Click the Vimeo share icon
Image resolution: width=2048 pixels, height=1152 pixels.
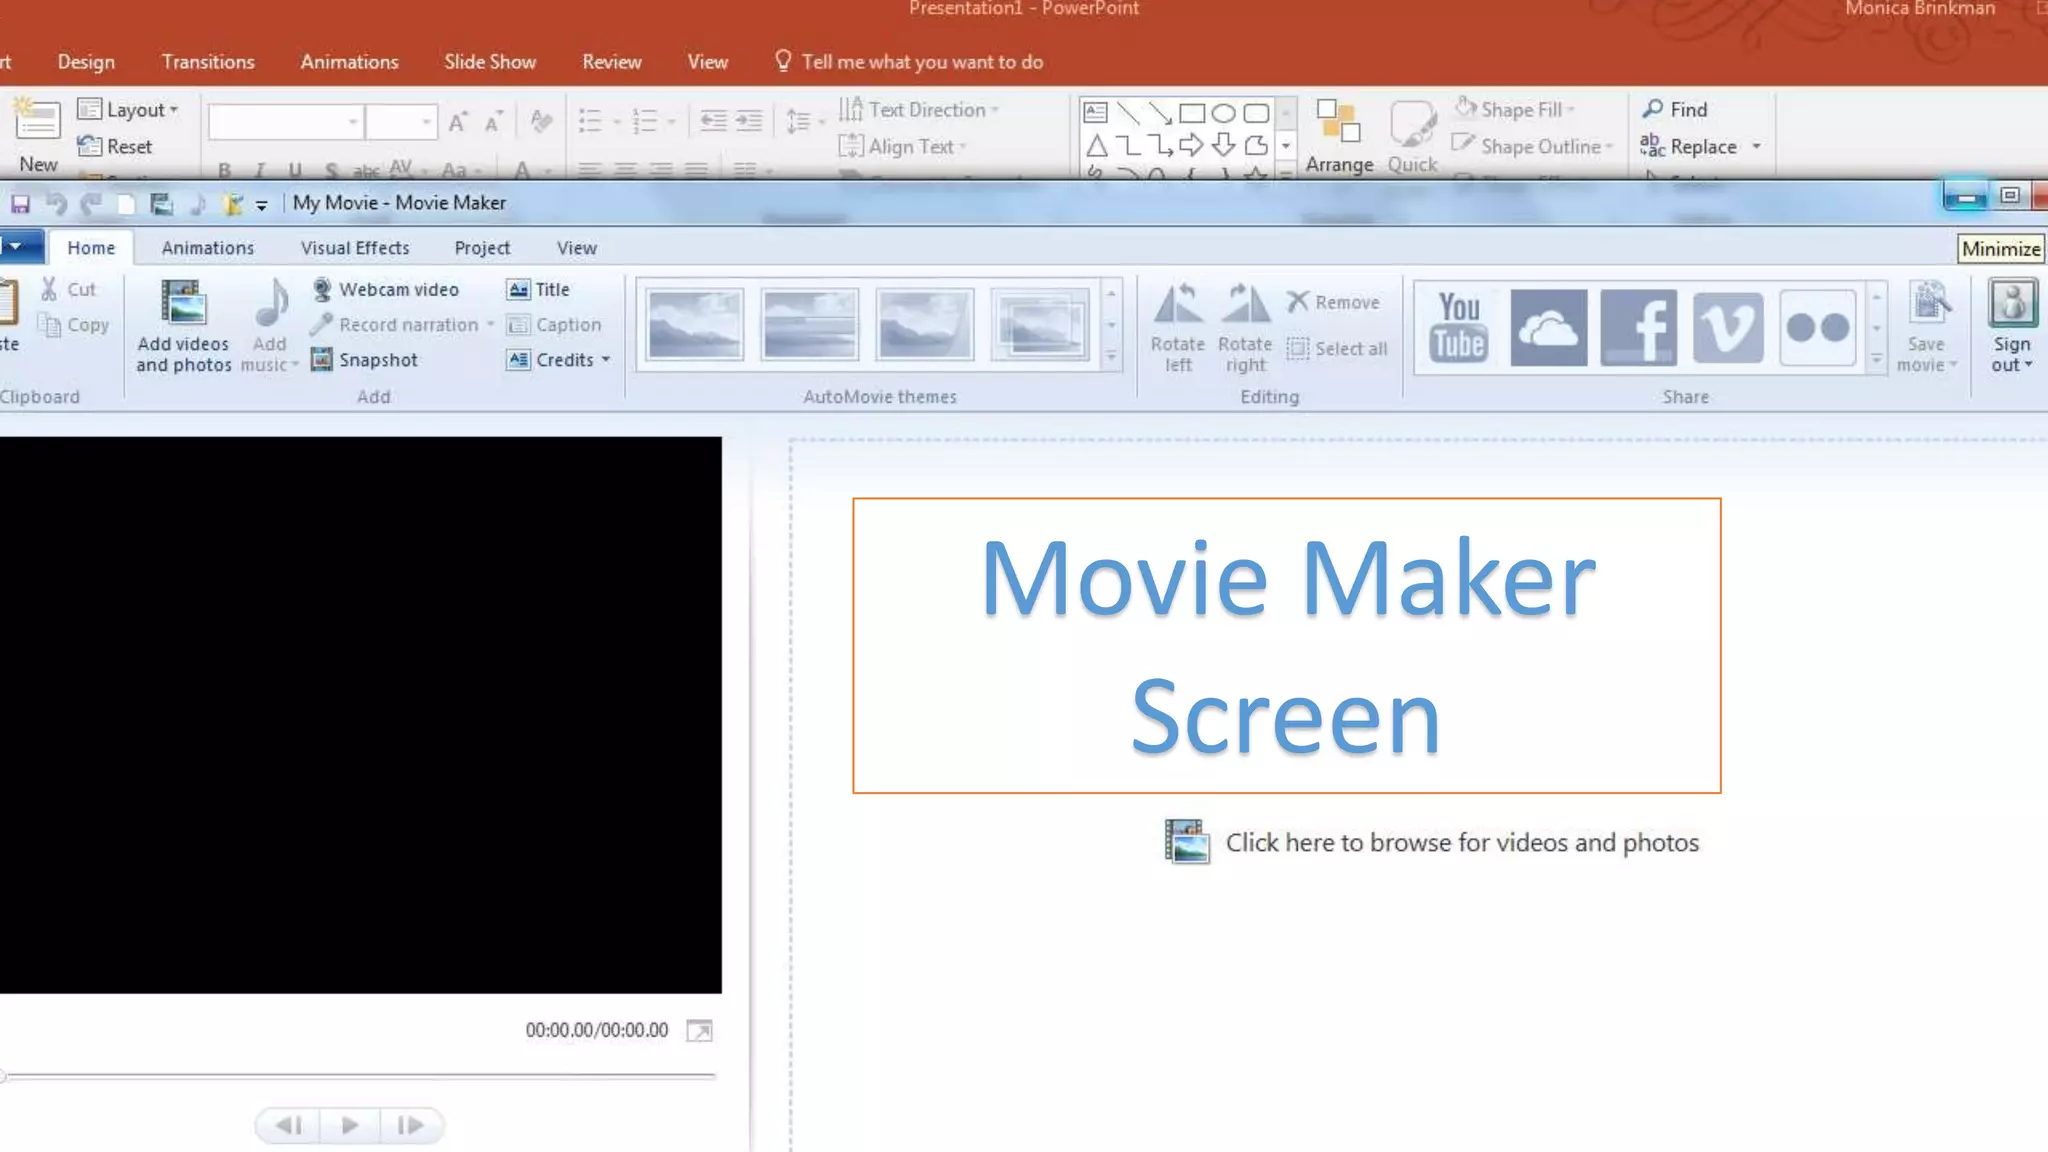point(1728,327)
